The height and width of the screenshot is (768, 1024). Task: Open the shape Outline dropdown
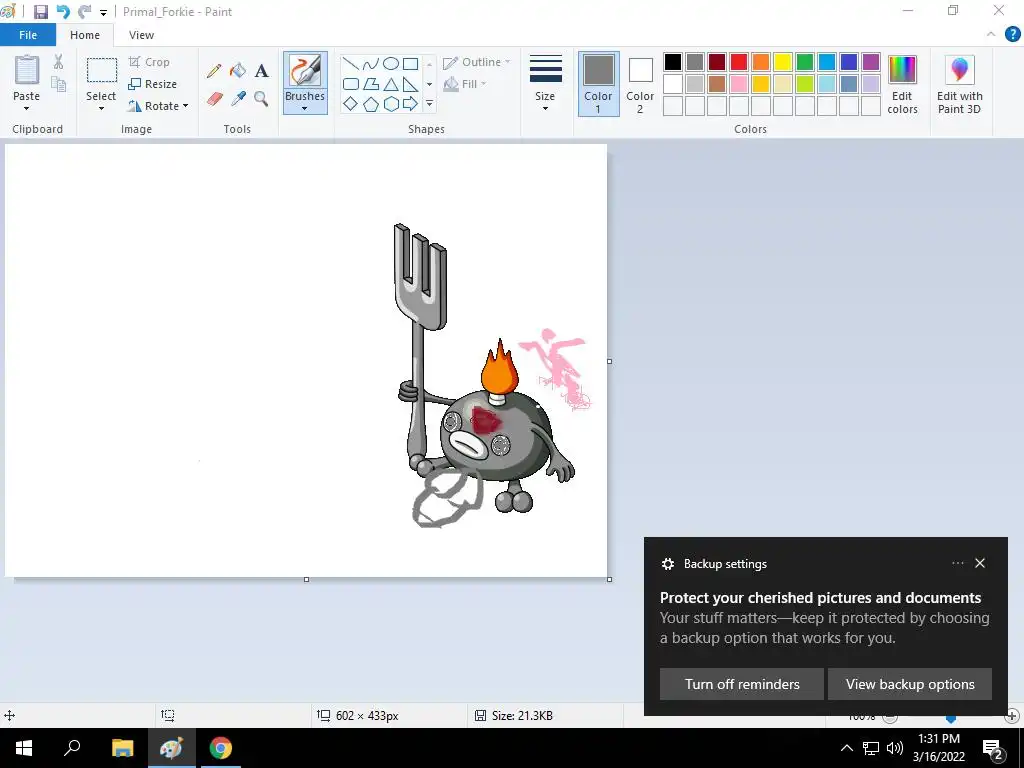[477, 62]
